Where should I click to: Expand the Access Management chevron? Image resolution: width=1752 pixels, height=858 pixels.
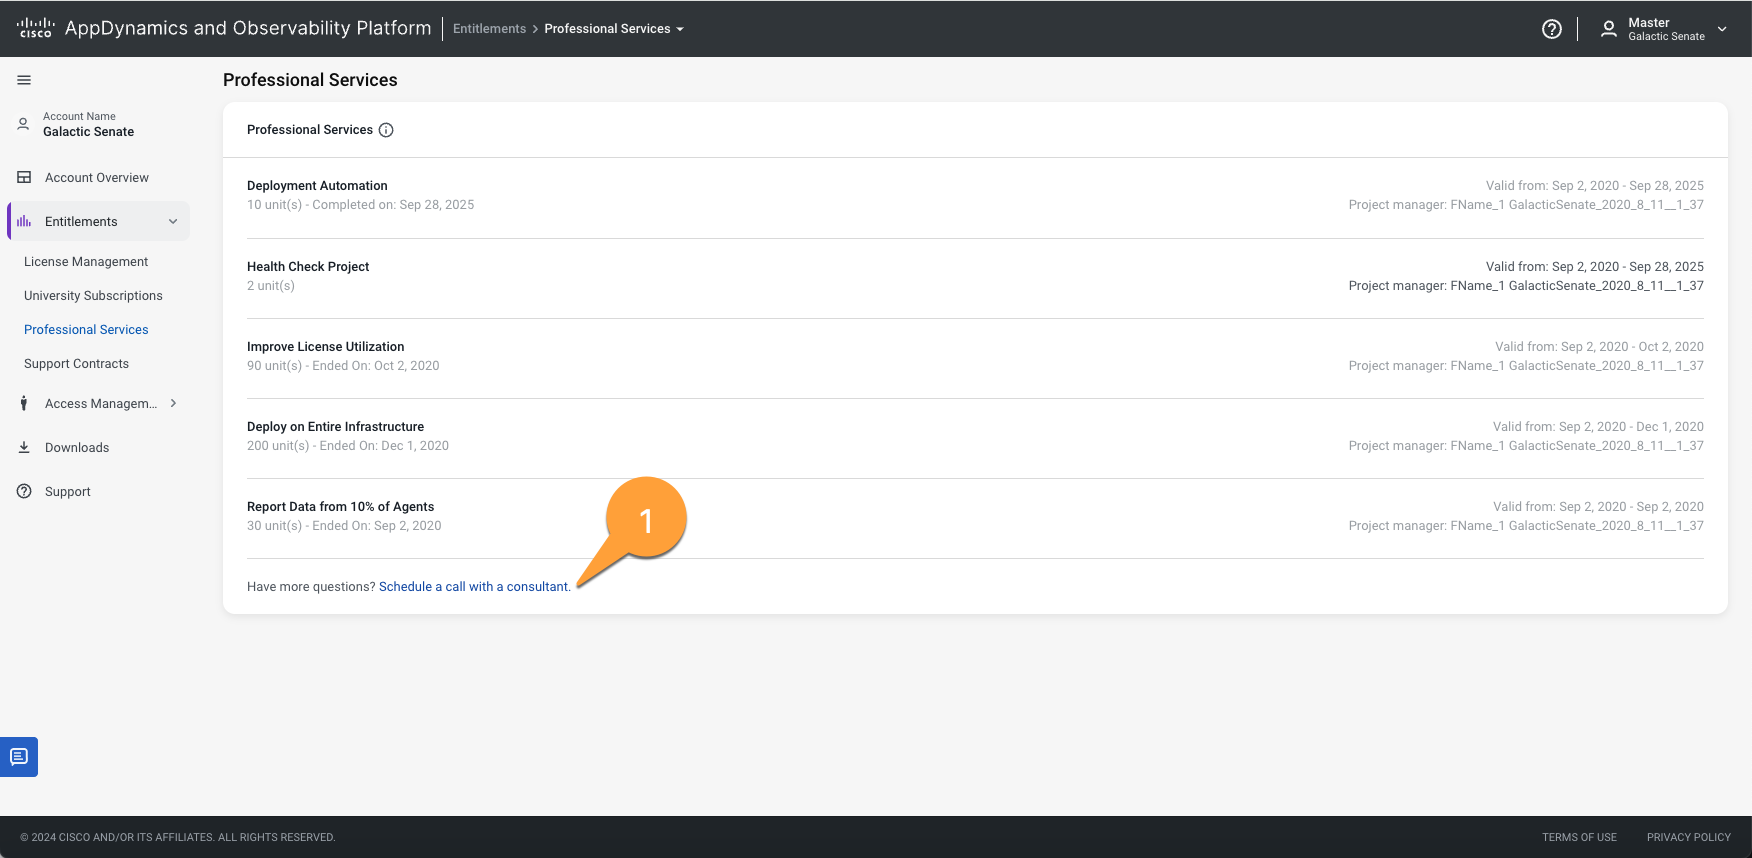click(173, 403)
